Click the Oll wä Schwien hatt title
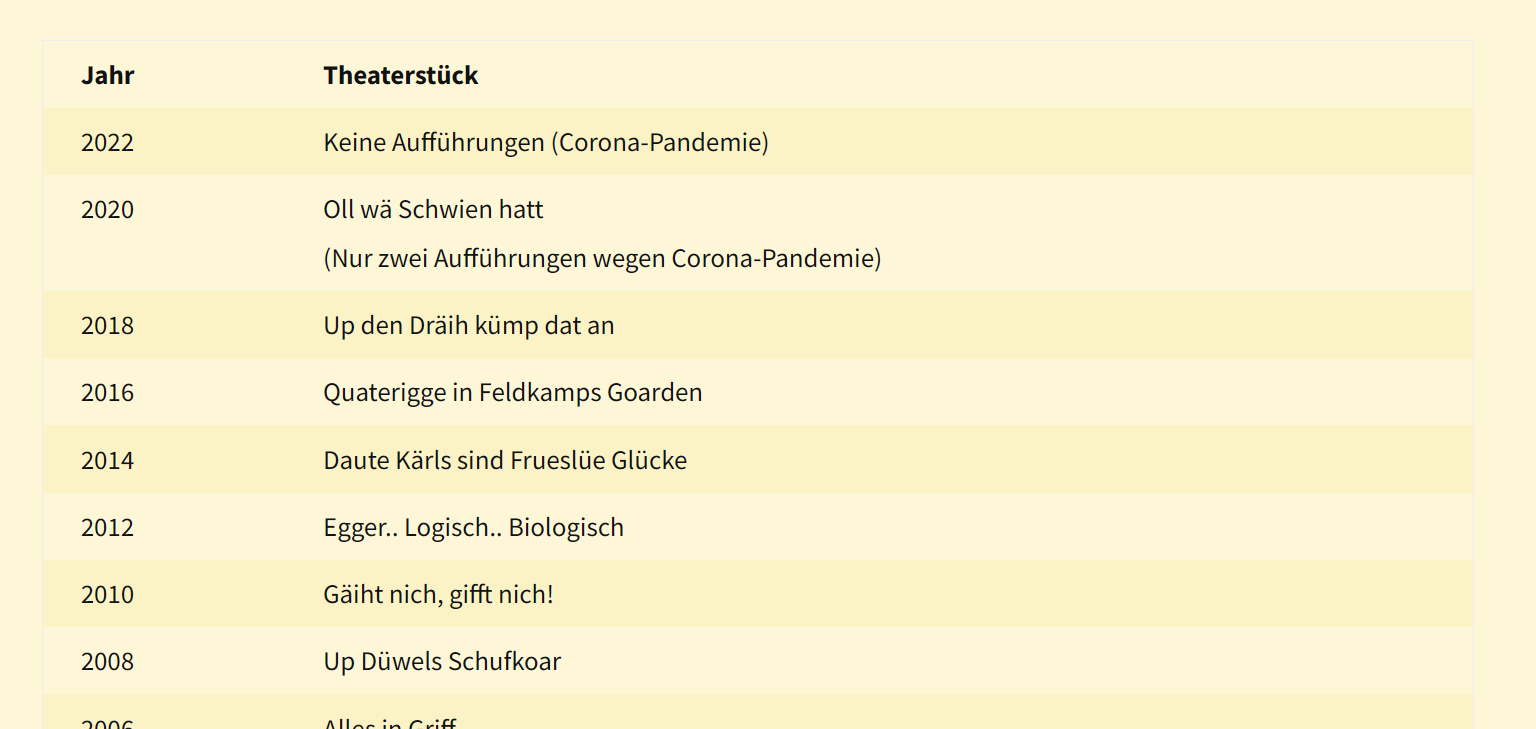The width and height of the screenshot is (1536, 729). pos(434,209)
